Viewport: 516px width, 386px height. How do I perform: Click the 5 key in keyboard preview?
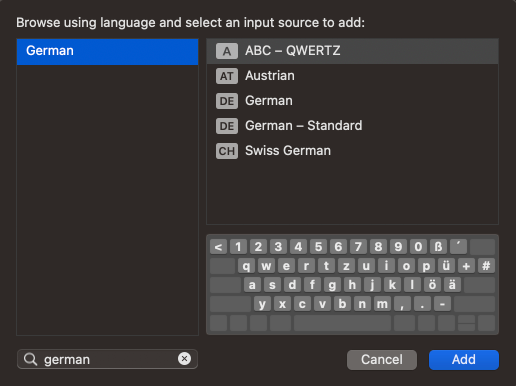click(x=318, y=247)
